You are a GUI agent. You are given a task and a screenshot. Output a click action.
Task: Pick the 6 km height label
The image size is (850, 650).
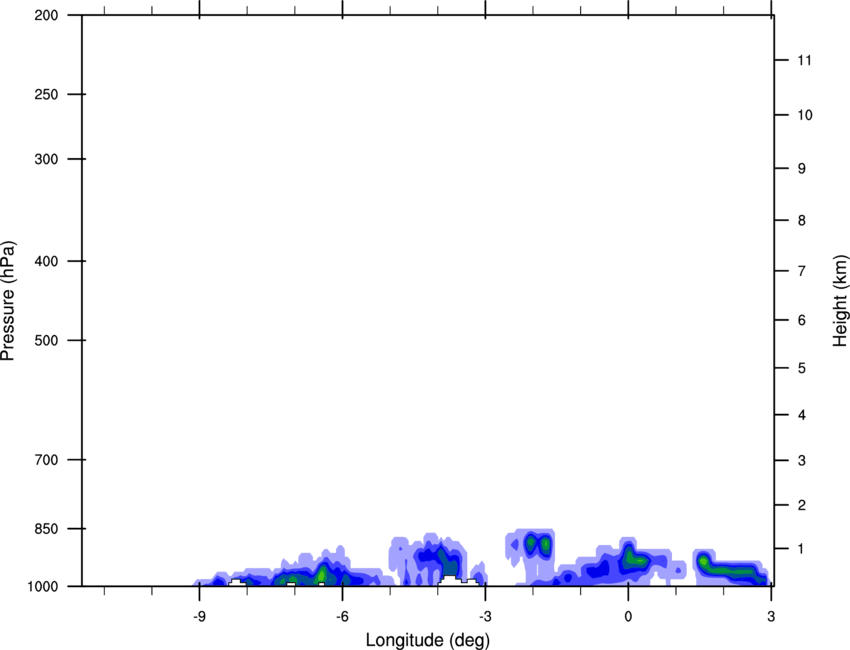click(x=802, y=320)
